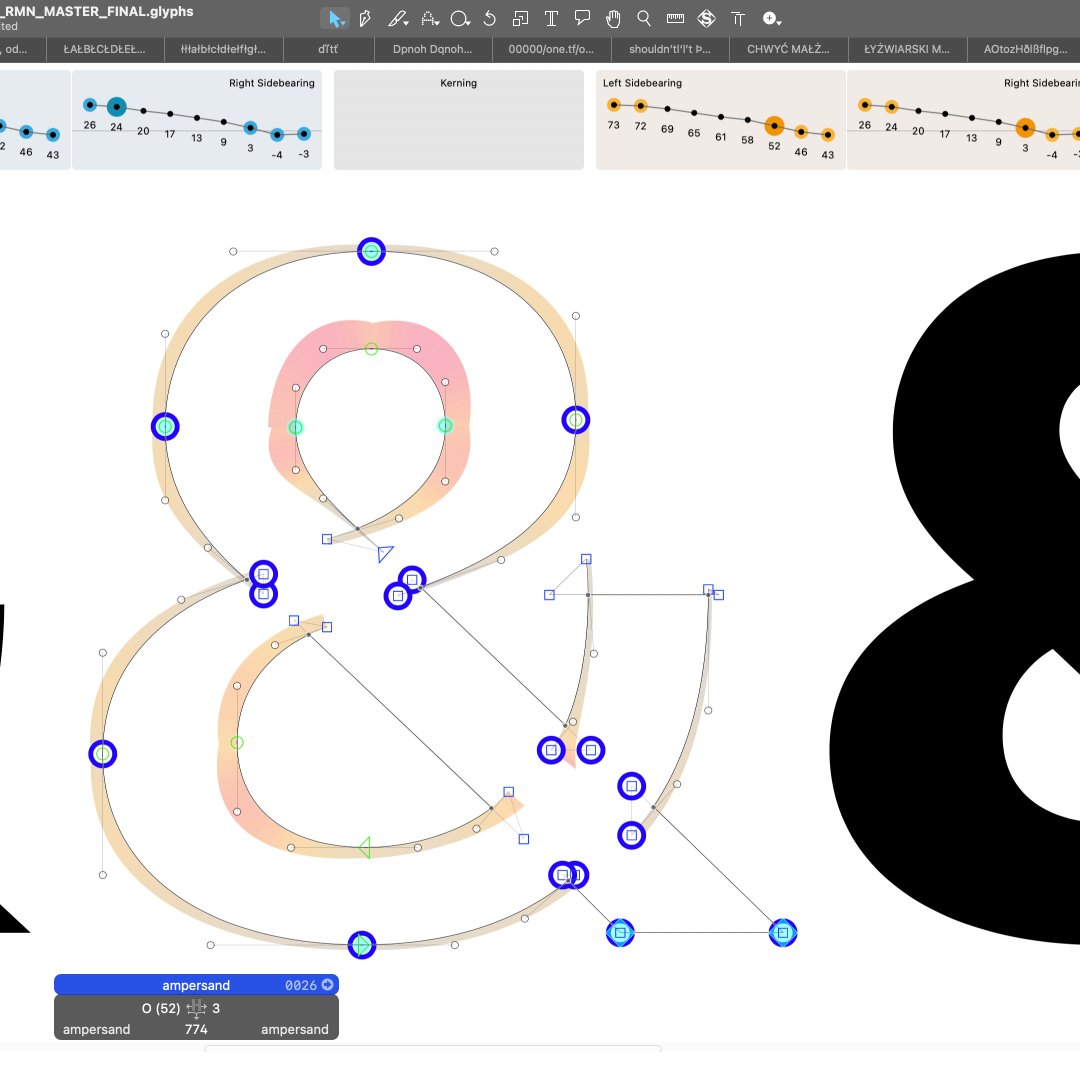Activate the Rotate tool
The height and width of the screenshot is (1079, 1080).
489,19
